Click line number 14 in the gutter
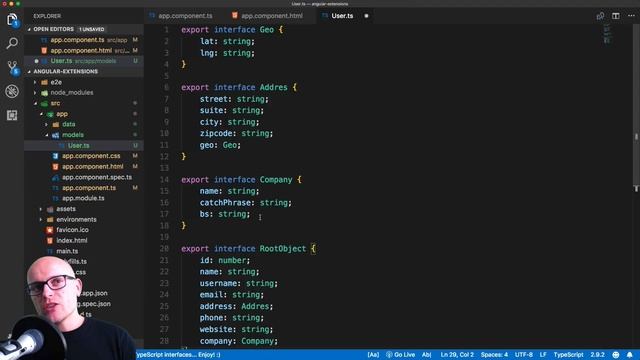Screen dimensions: 640x360 164,180
